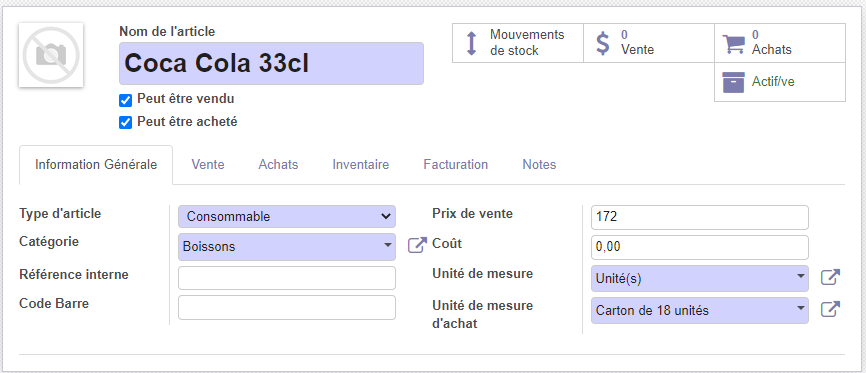
Task: Click the Code Barre label
Action: point(54,303)
